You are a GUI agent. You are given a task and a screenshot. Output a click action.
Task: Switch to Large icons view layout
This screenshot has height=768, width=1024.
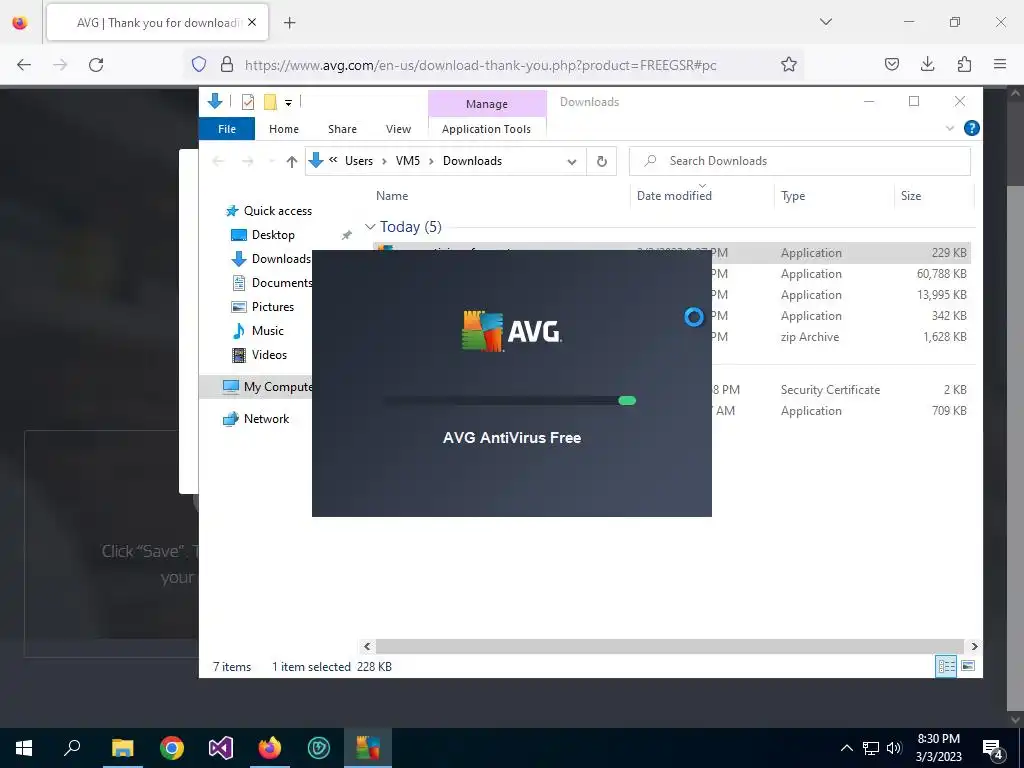[968, 665]
